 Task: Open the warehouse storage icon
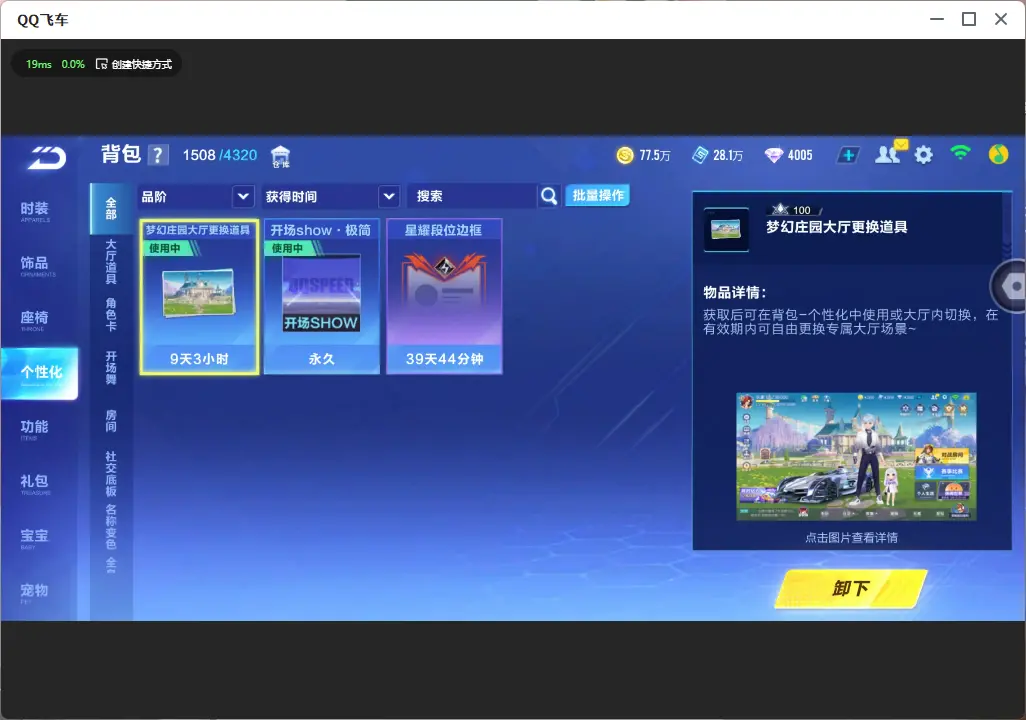coord(280,156)
